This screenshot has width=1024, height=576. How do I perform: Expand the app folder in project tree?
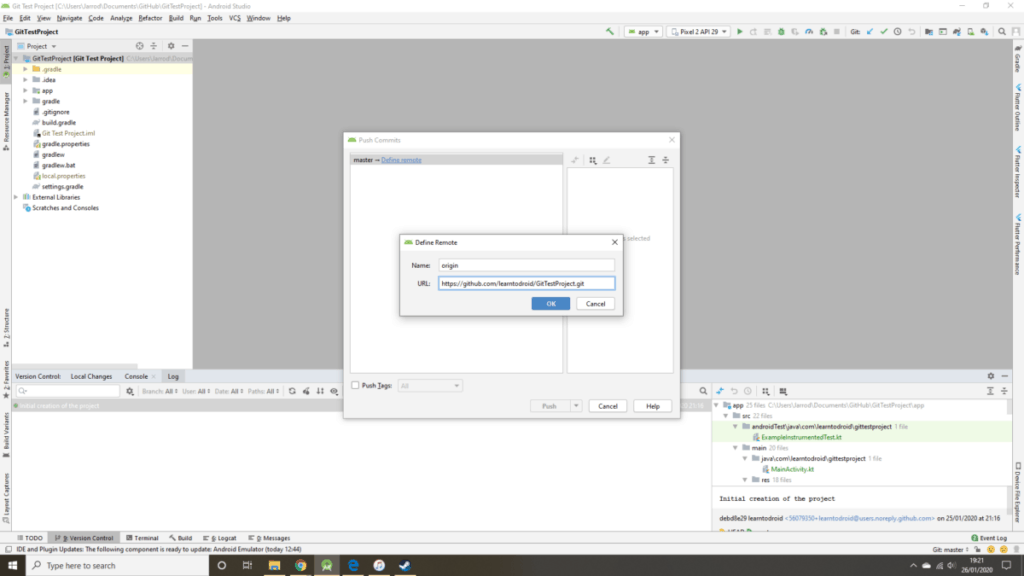point(26,90)
